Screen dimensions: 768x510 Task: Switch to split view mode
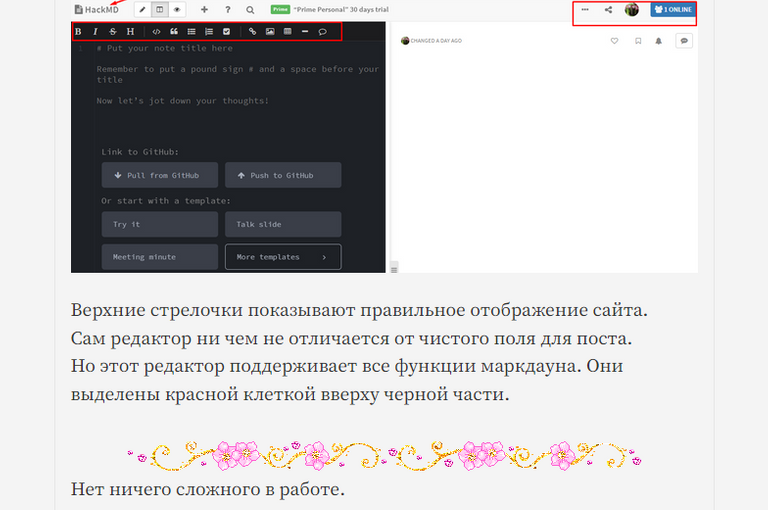pos(160,9)
